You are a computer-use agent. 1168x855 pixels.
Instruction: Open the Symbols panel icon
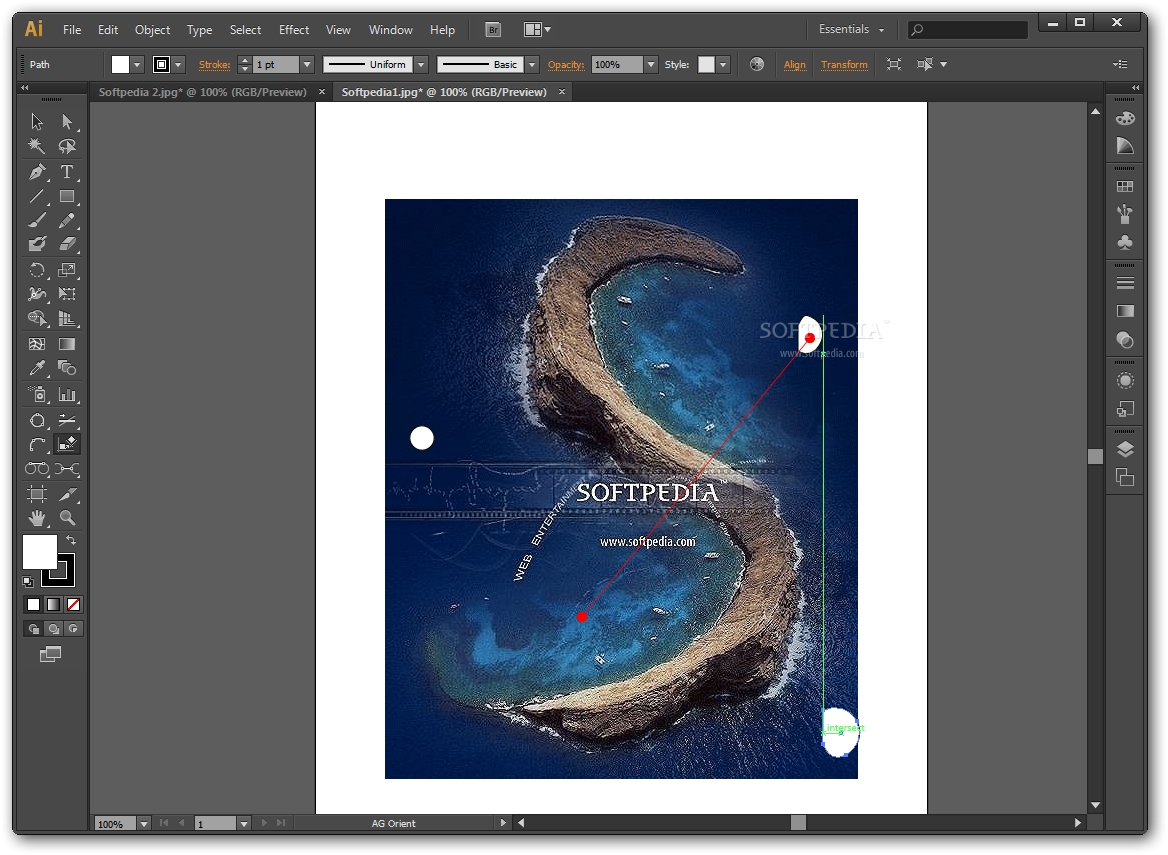[x=1125, y=242]
